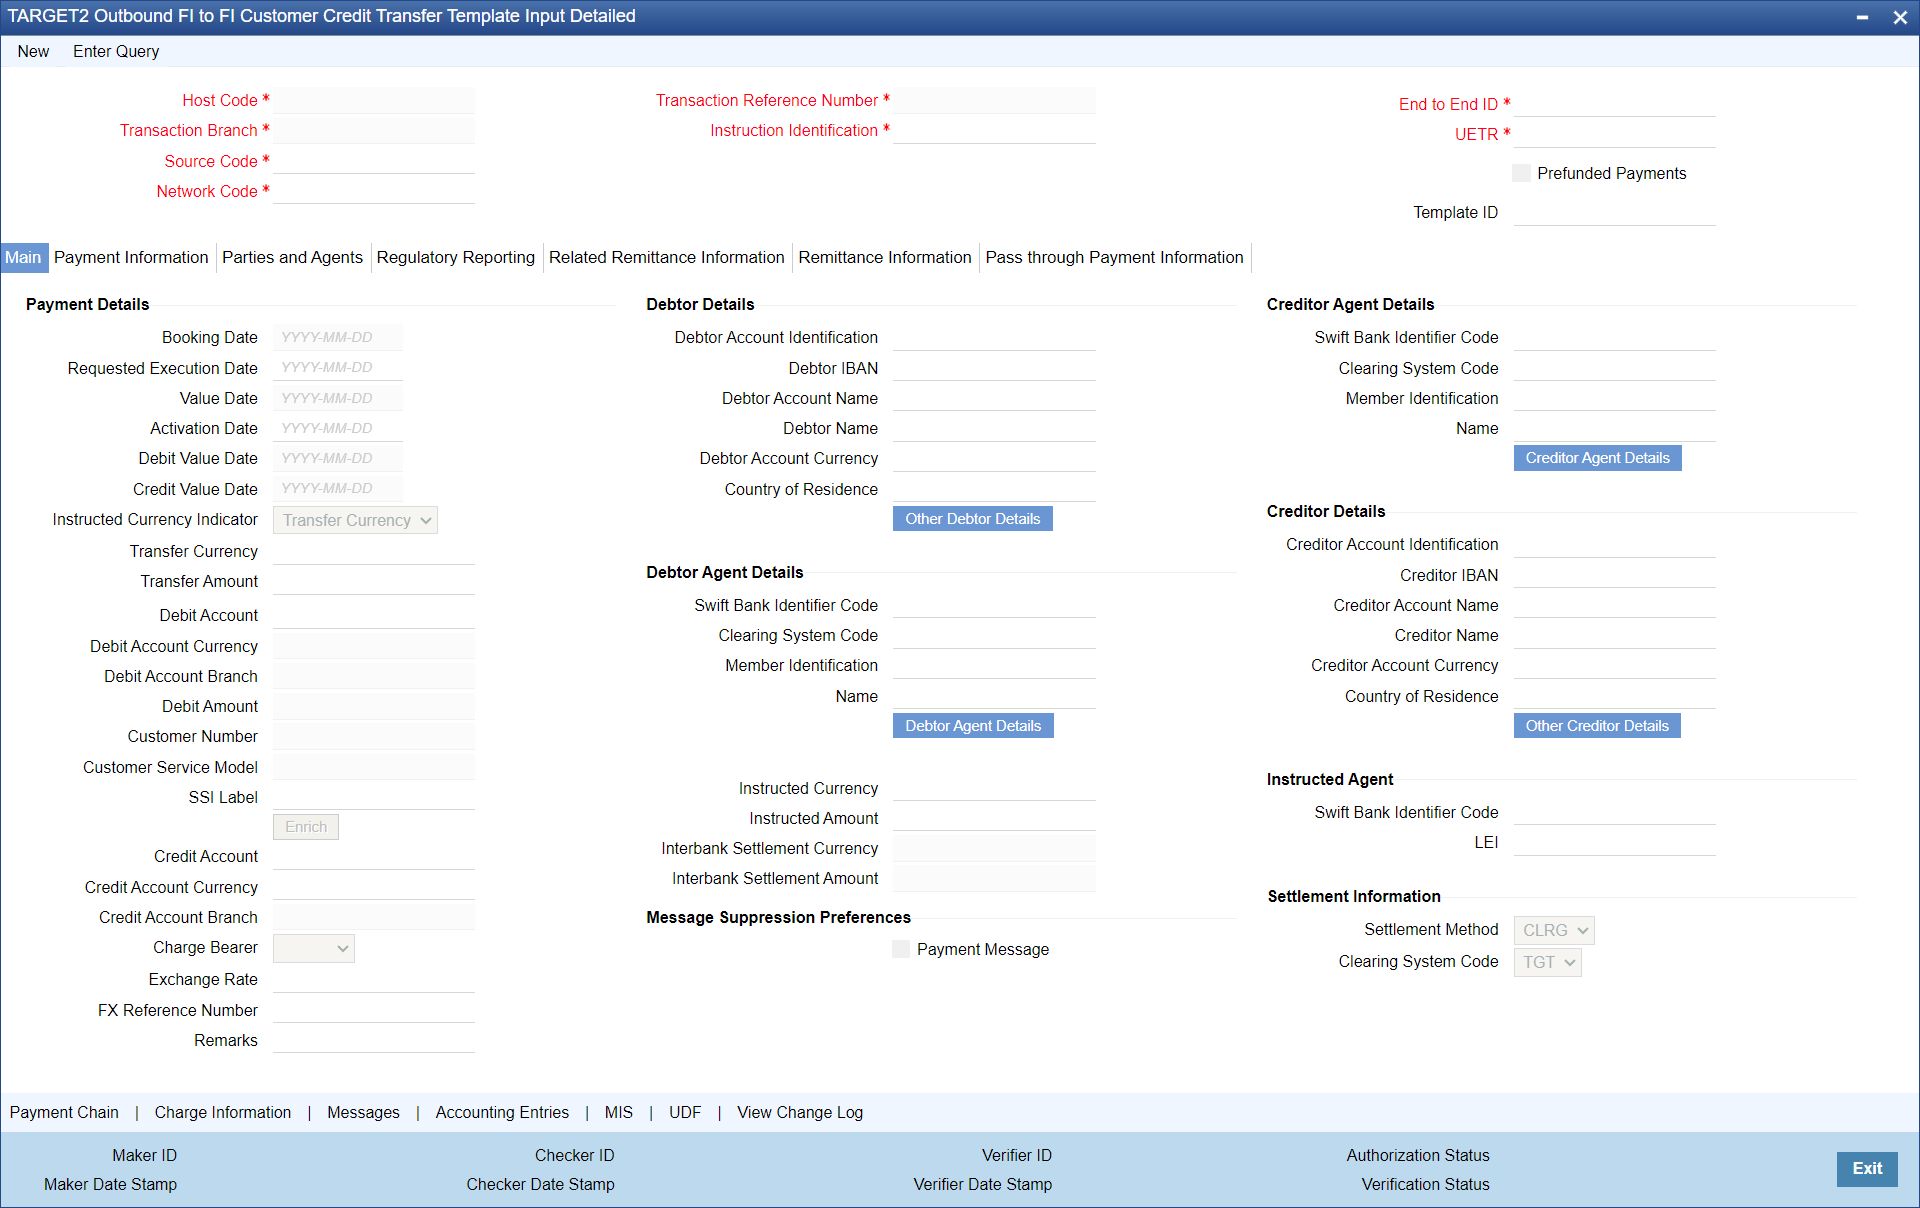Click the Transfer Currency field
This screenshot has width=1920, height=1208.
tap(374, 552)
